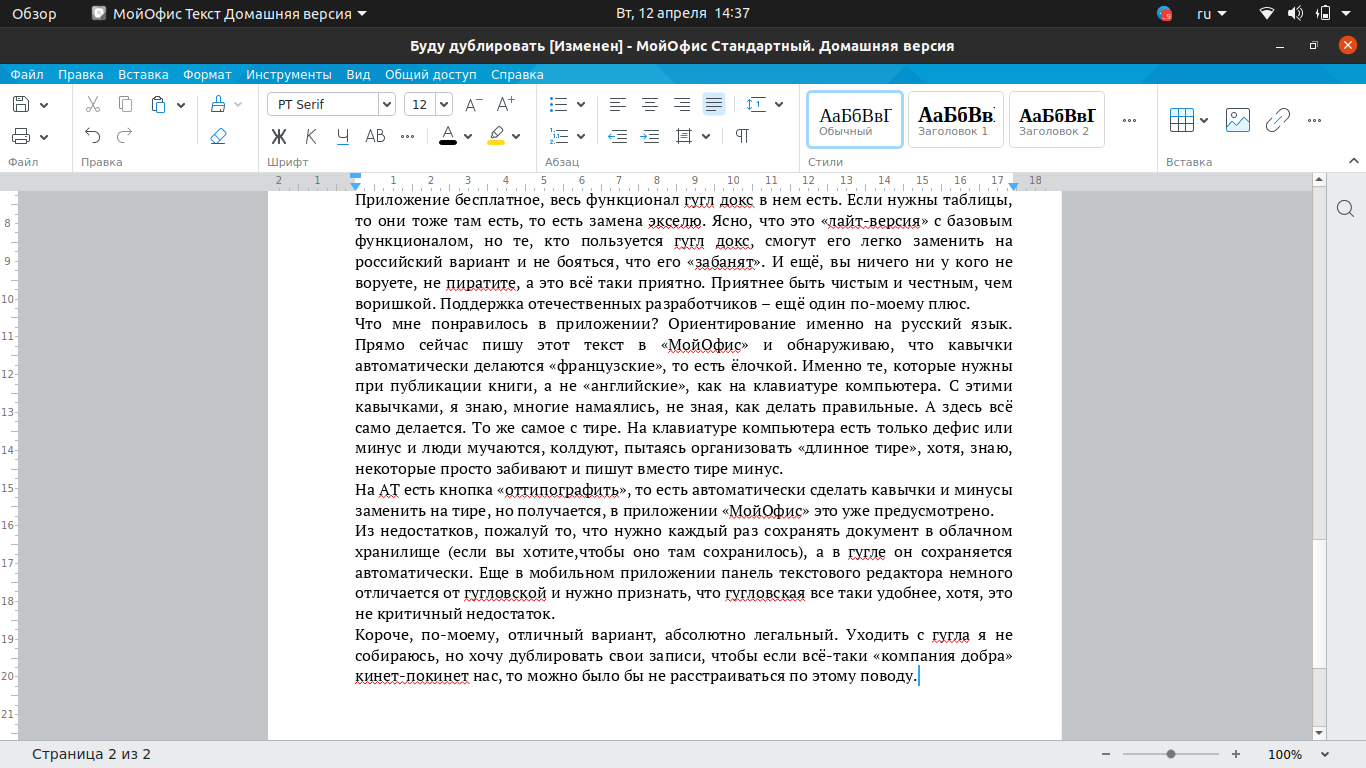Image resolution: width=1366 pixels, height=768 pixels.
Task: Center align the text
Action: coord(650,104)
